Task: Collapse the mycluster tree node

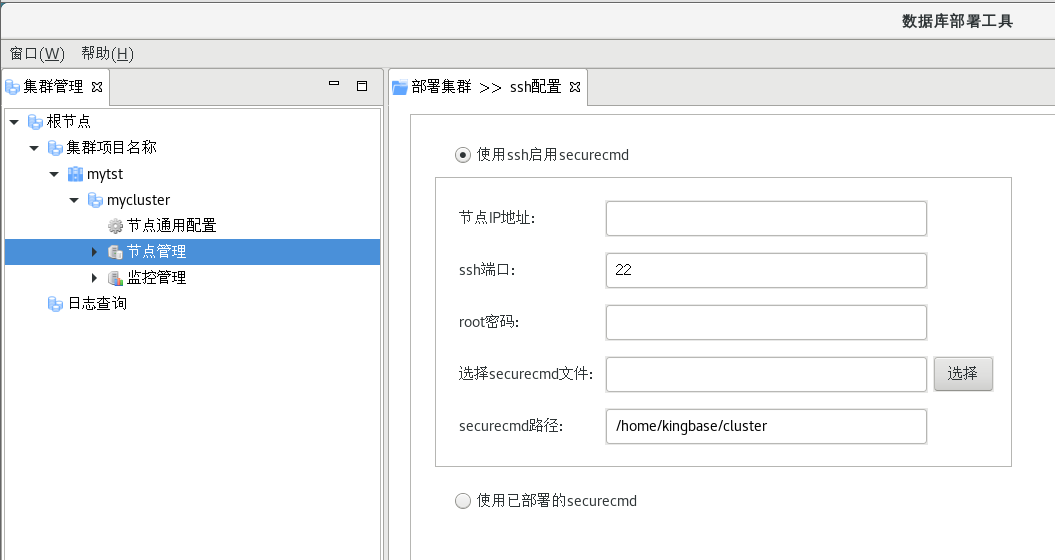Action: (x=74, y=200)
